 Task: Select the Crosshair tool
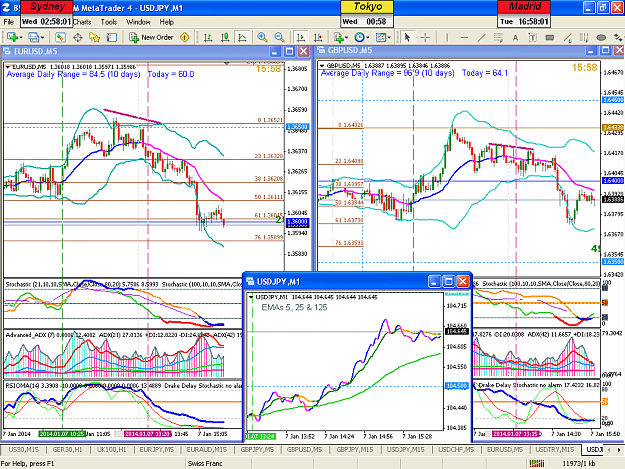tap(425, 37)
